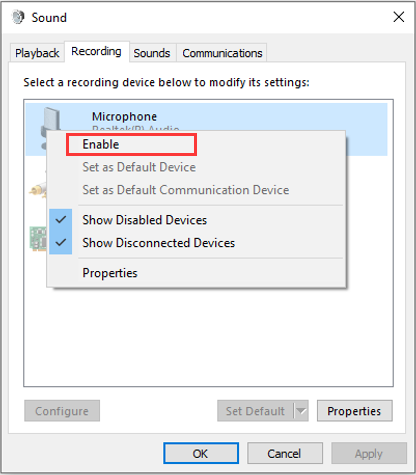416x475 pixels.
Task: Expand the Set Default dropdown arrow
Action: tap(301, 411)
